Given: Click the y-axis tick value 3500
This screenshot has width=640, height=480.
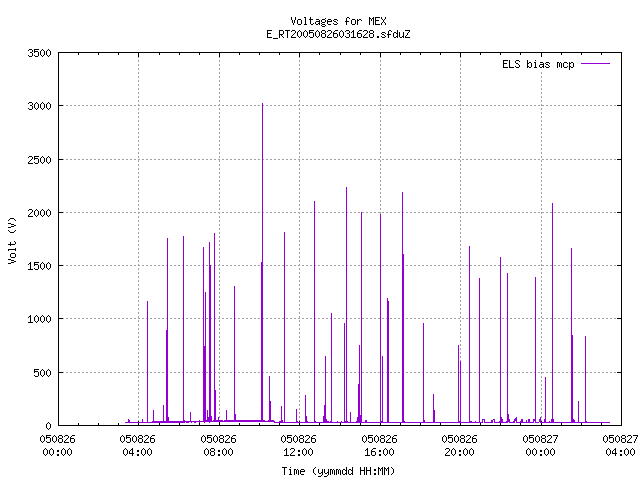Looking at the screenshot, I should [39, 53].
